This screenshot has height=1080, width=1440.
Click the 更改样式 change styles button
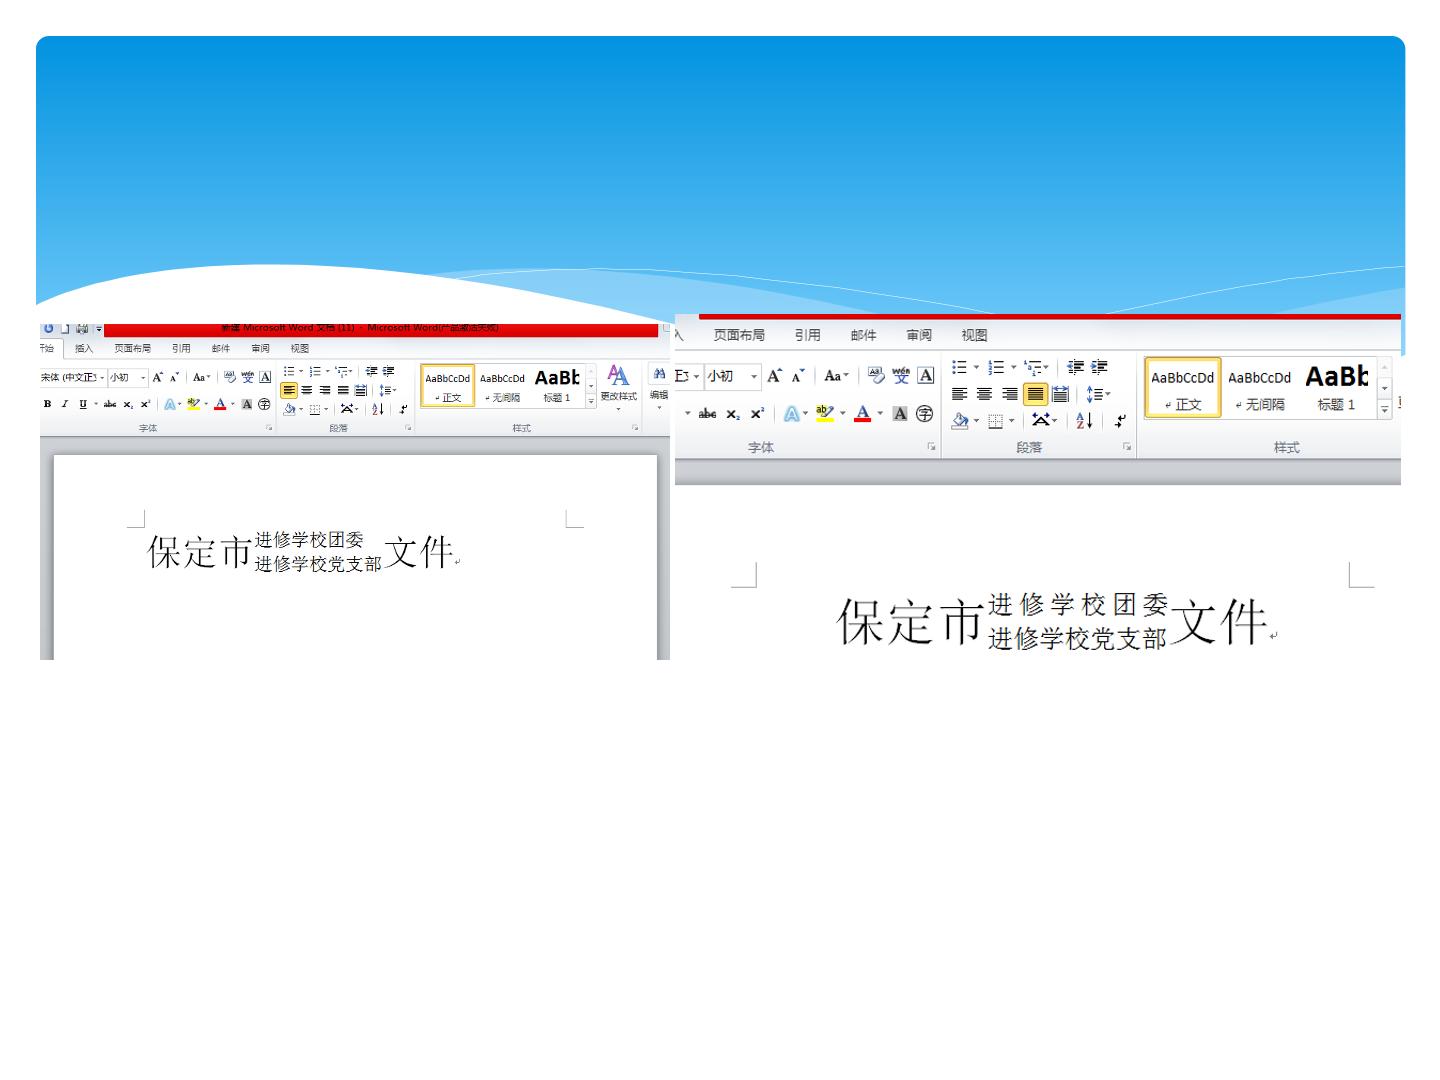(618, 388)
